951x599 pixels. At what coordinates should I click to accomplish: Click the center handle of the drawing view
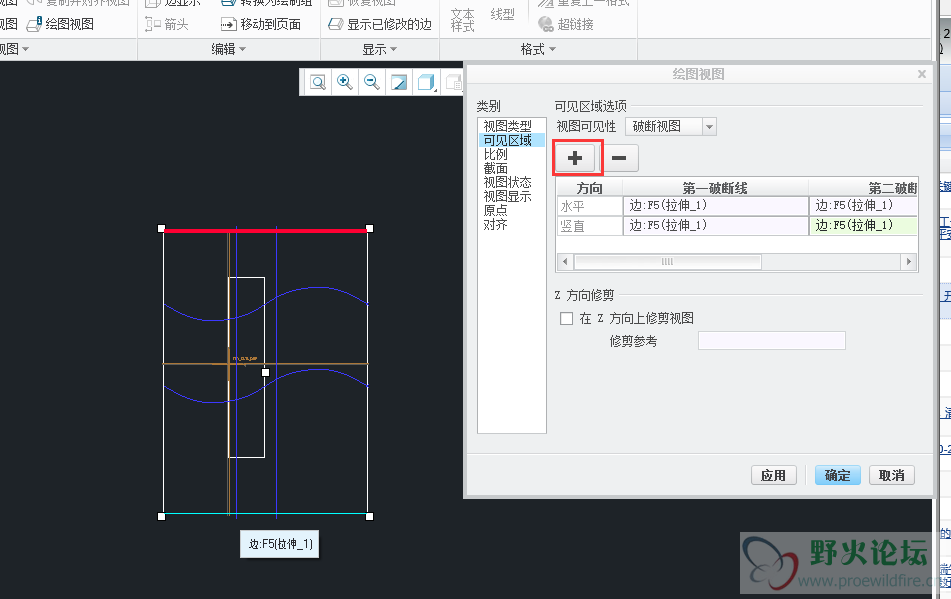click(x=265, y=372)
